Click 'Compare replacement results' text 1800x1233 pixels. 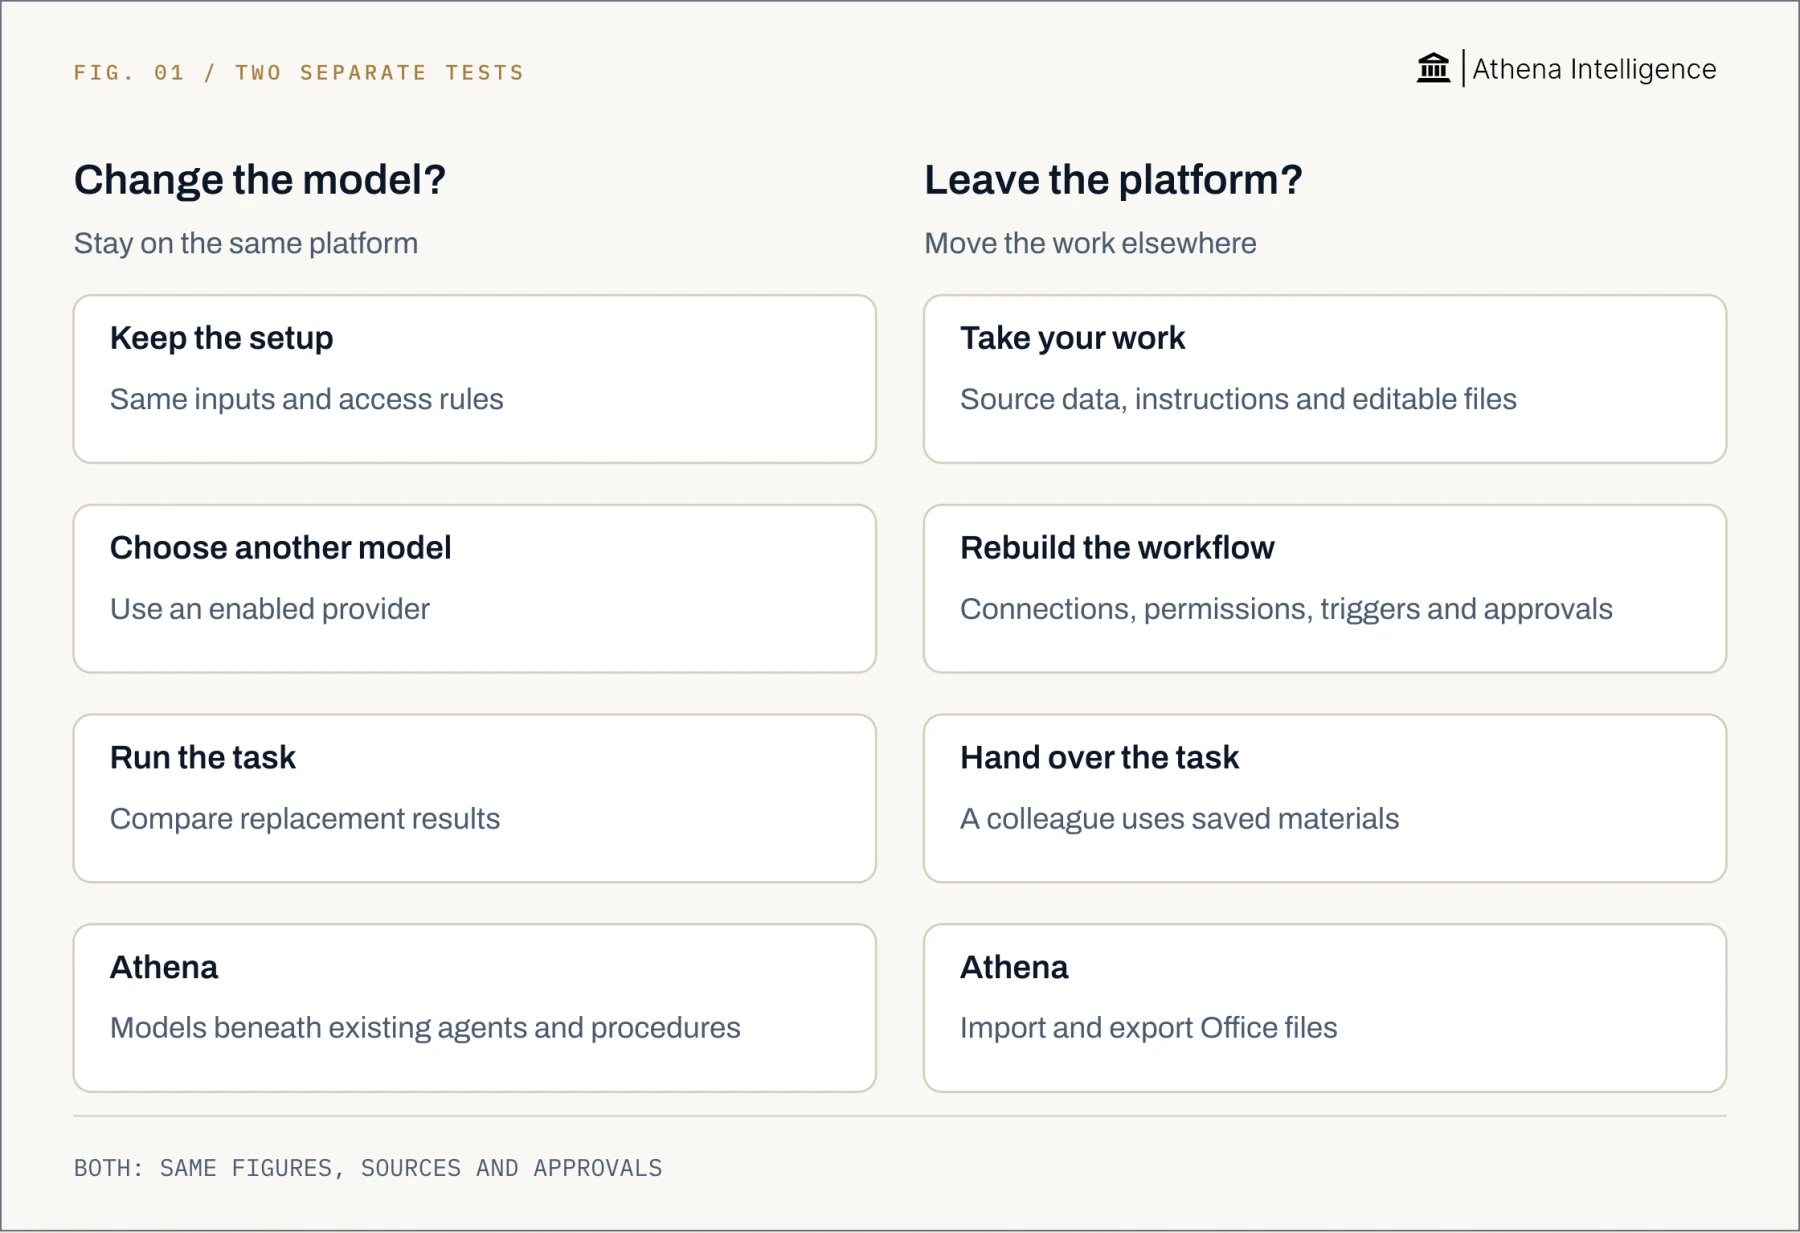(305, 819)
